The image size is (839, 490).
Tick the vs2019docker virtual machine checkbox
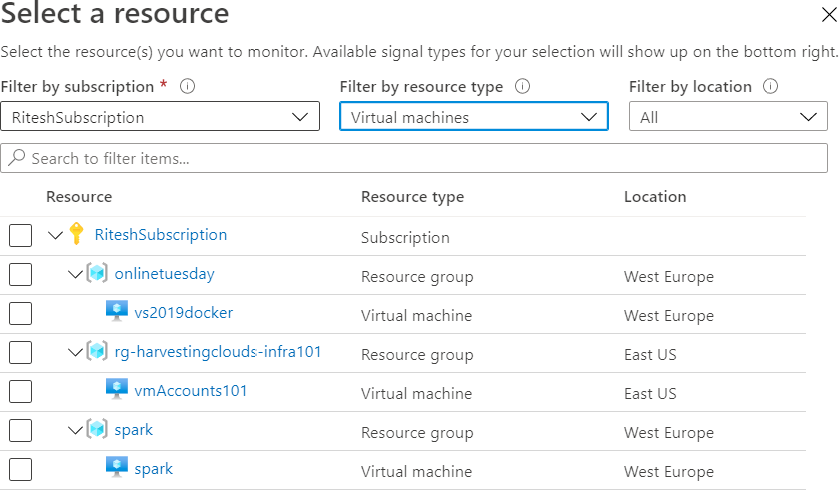(20, 314)
